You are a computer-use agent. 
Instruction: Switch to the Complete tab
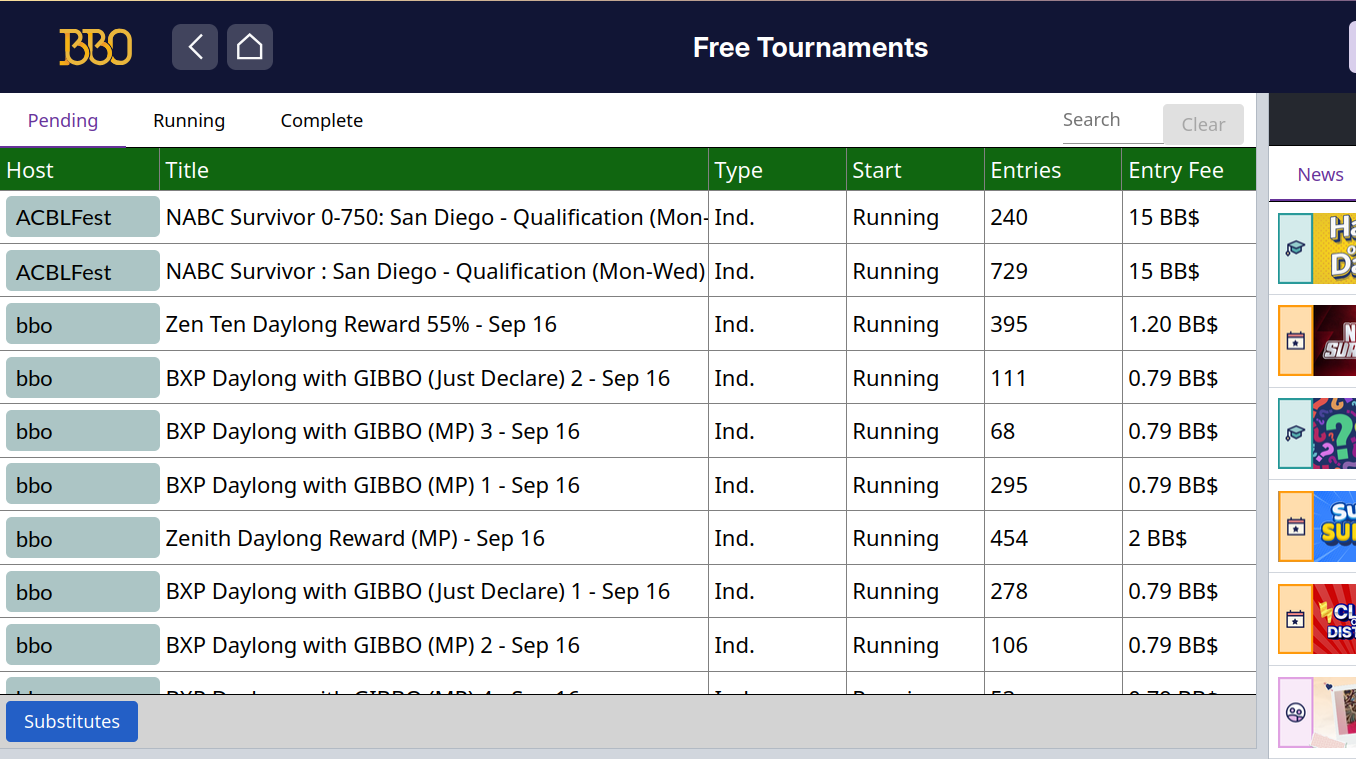tap(322, 121)
